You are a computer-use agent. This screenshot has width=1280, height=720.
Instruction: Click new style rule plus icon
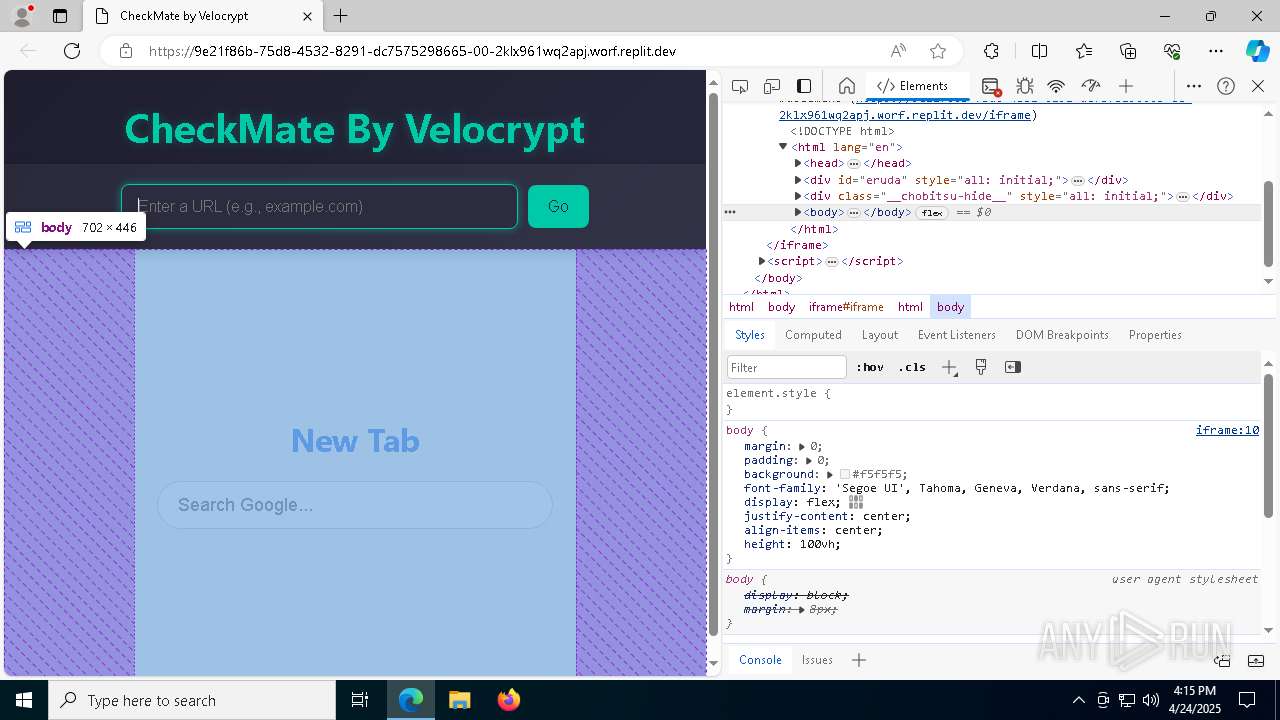coord(949,367)
